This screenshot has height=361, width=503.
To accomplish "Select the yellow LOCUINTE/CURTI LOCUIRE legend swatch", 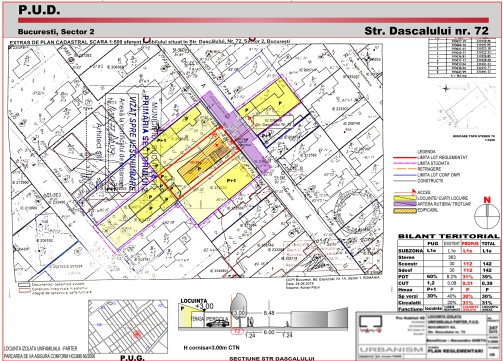I will (405, 198).
